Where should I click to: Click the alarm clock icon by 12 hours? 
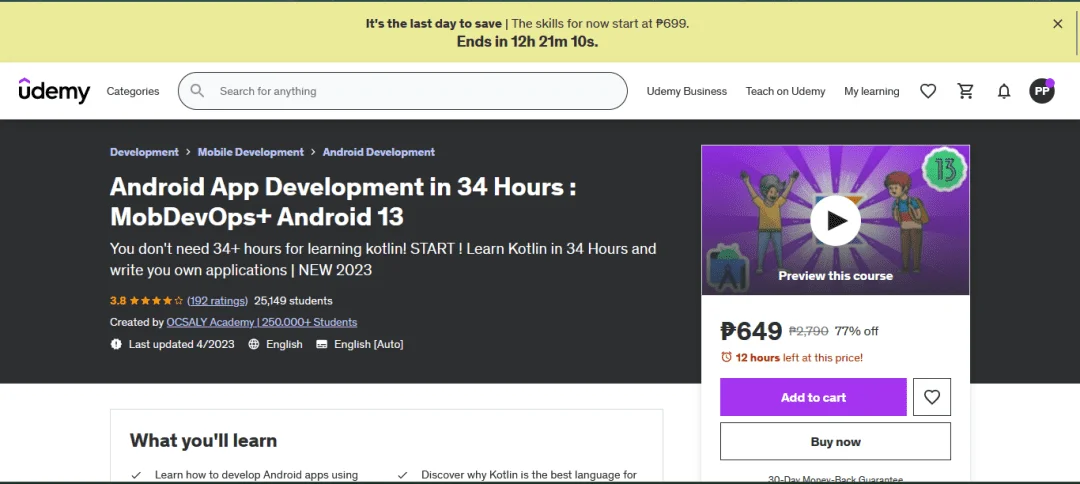(726, 357)
